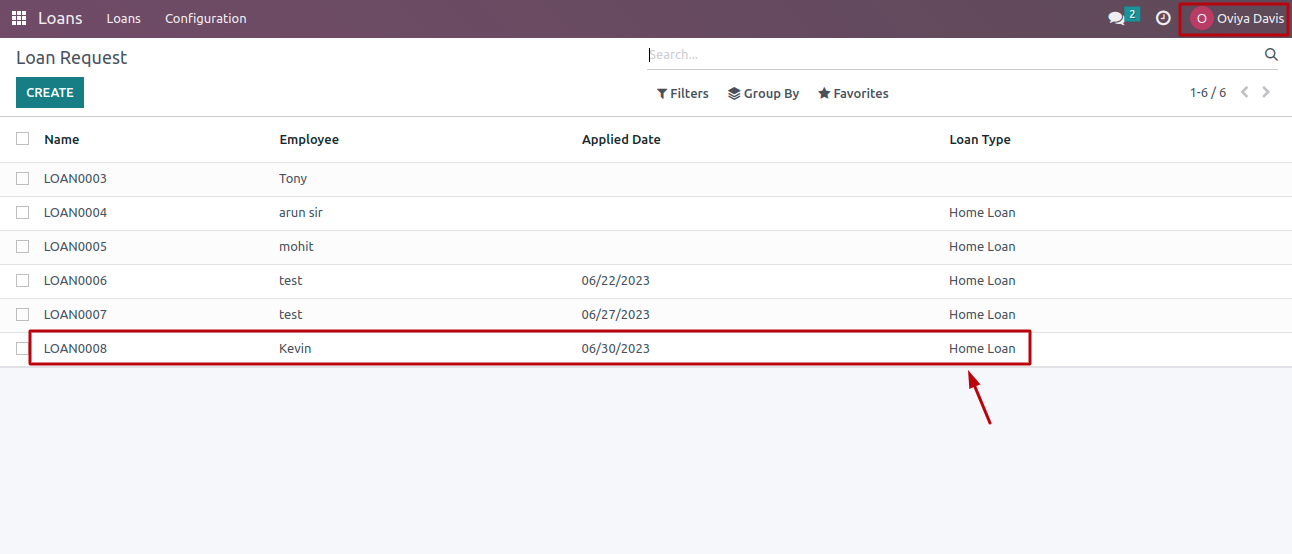The image size is (1292, 554).
Task: Open the Oviya Davis user menu
Action: [1236, 18]
